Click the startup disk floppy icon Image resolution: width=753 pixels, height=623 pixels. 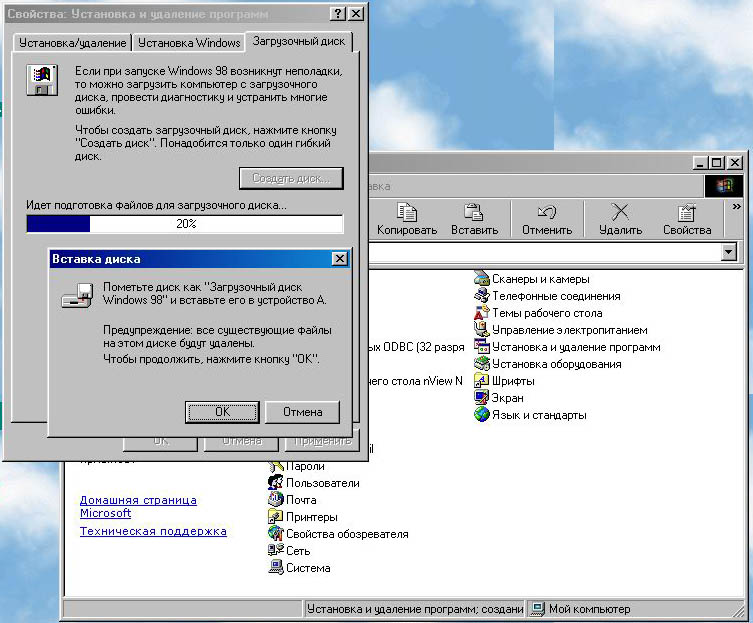(x=42, y=80)
